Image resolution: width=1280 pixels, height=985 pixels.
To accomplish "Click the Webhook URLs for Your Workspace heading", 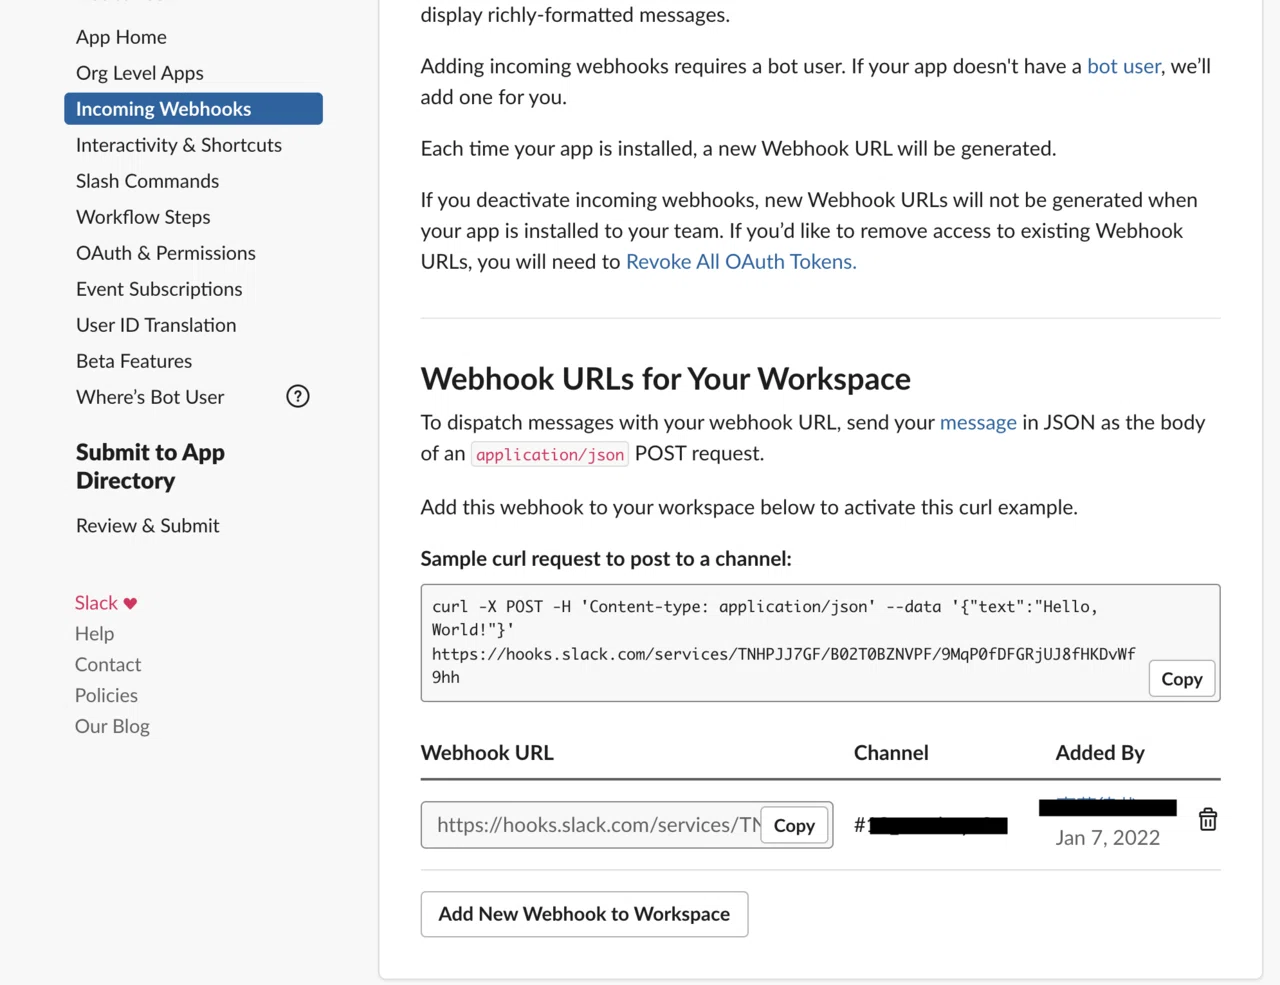I will point(665,379).
